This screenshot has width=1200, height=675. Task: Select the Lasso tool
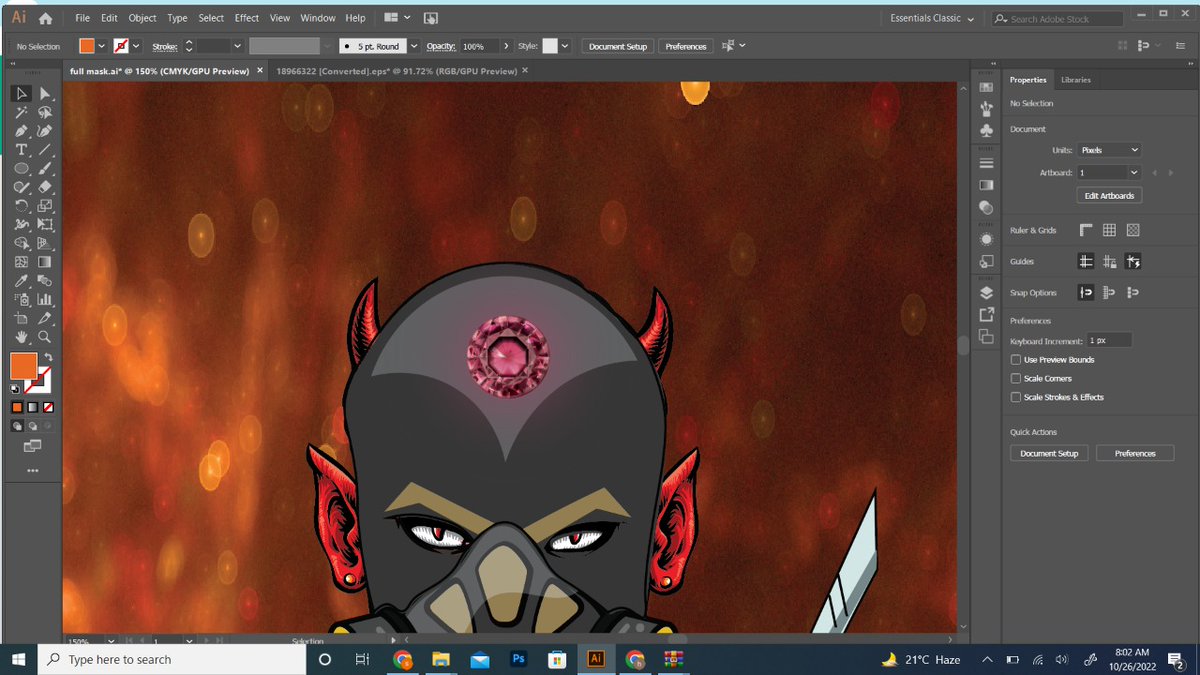[45, 112]
